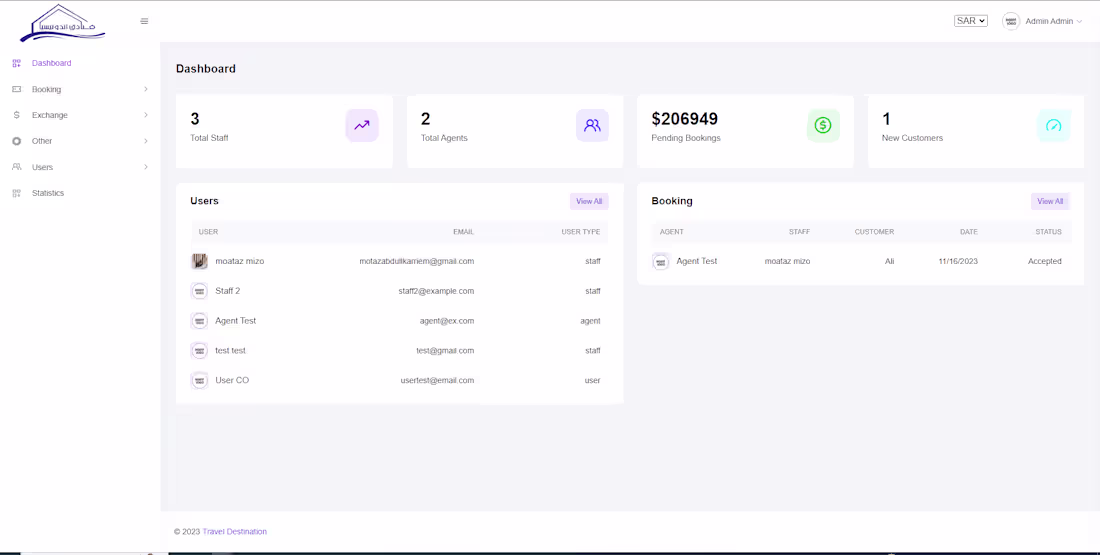Screen dimensions: 1100x555
Task: Click the avatar next to Staff 2
Action: (x=199, y=291)
